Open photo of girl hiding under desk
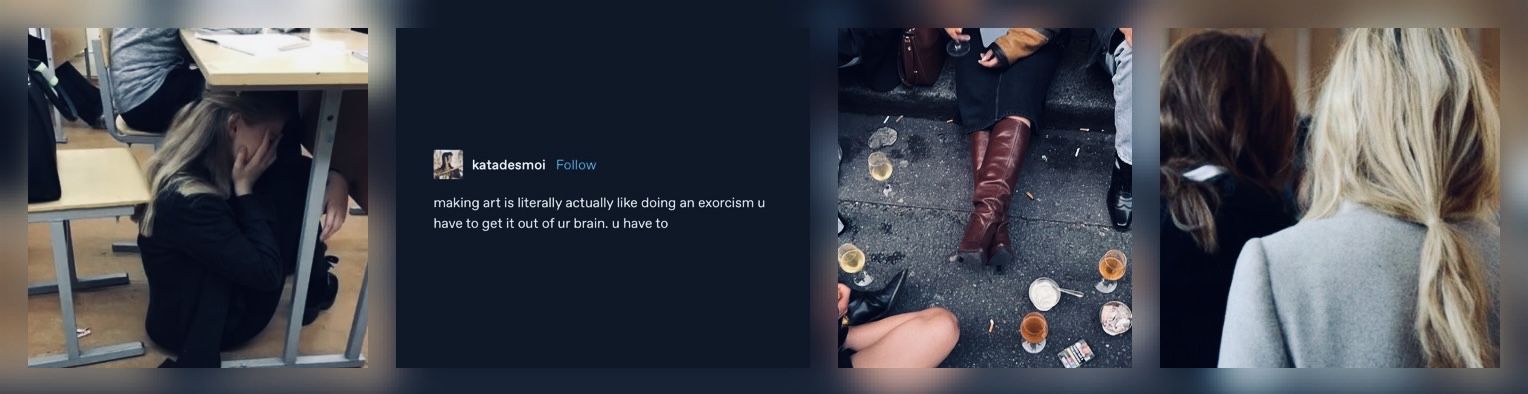 [x=198, y=198]
